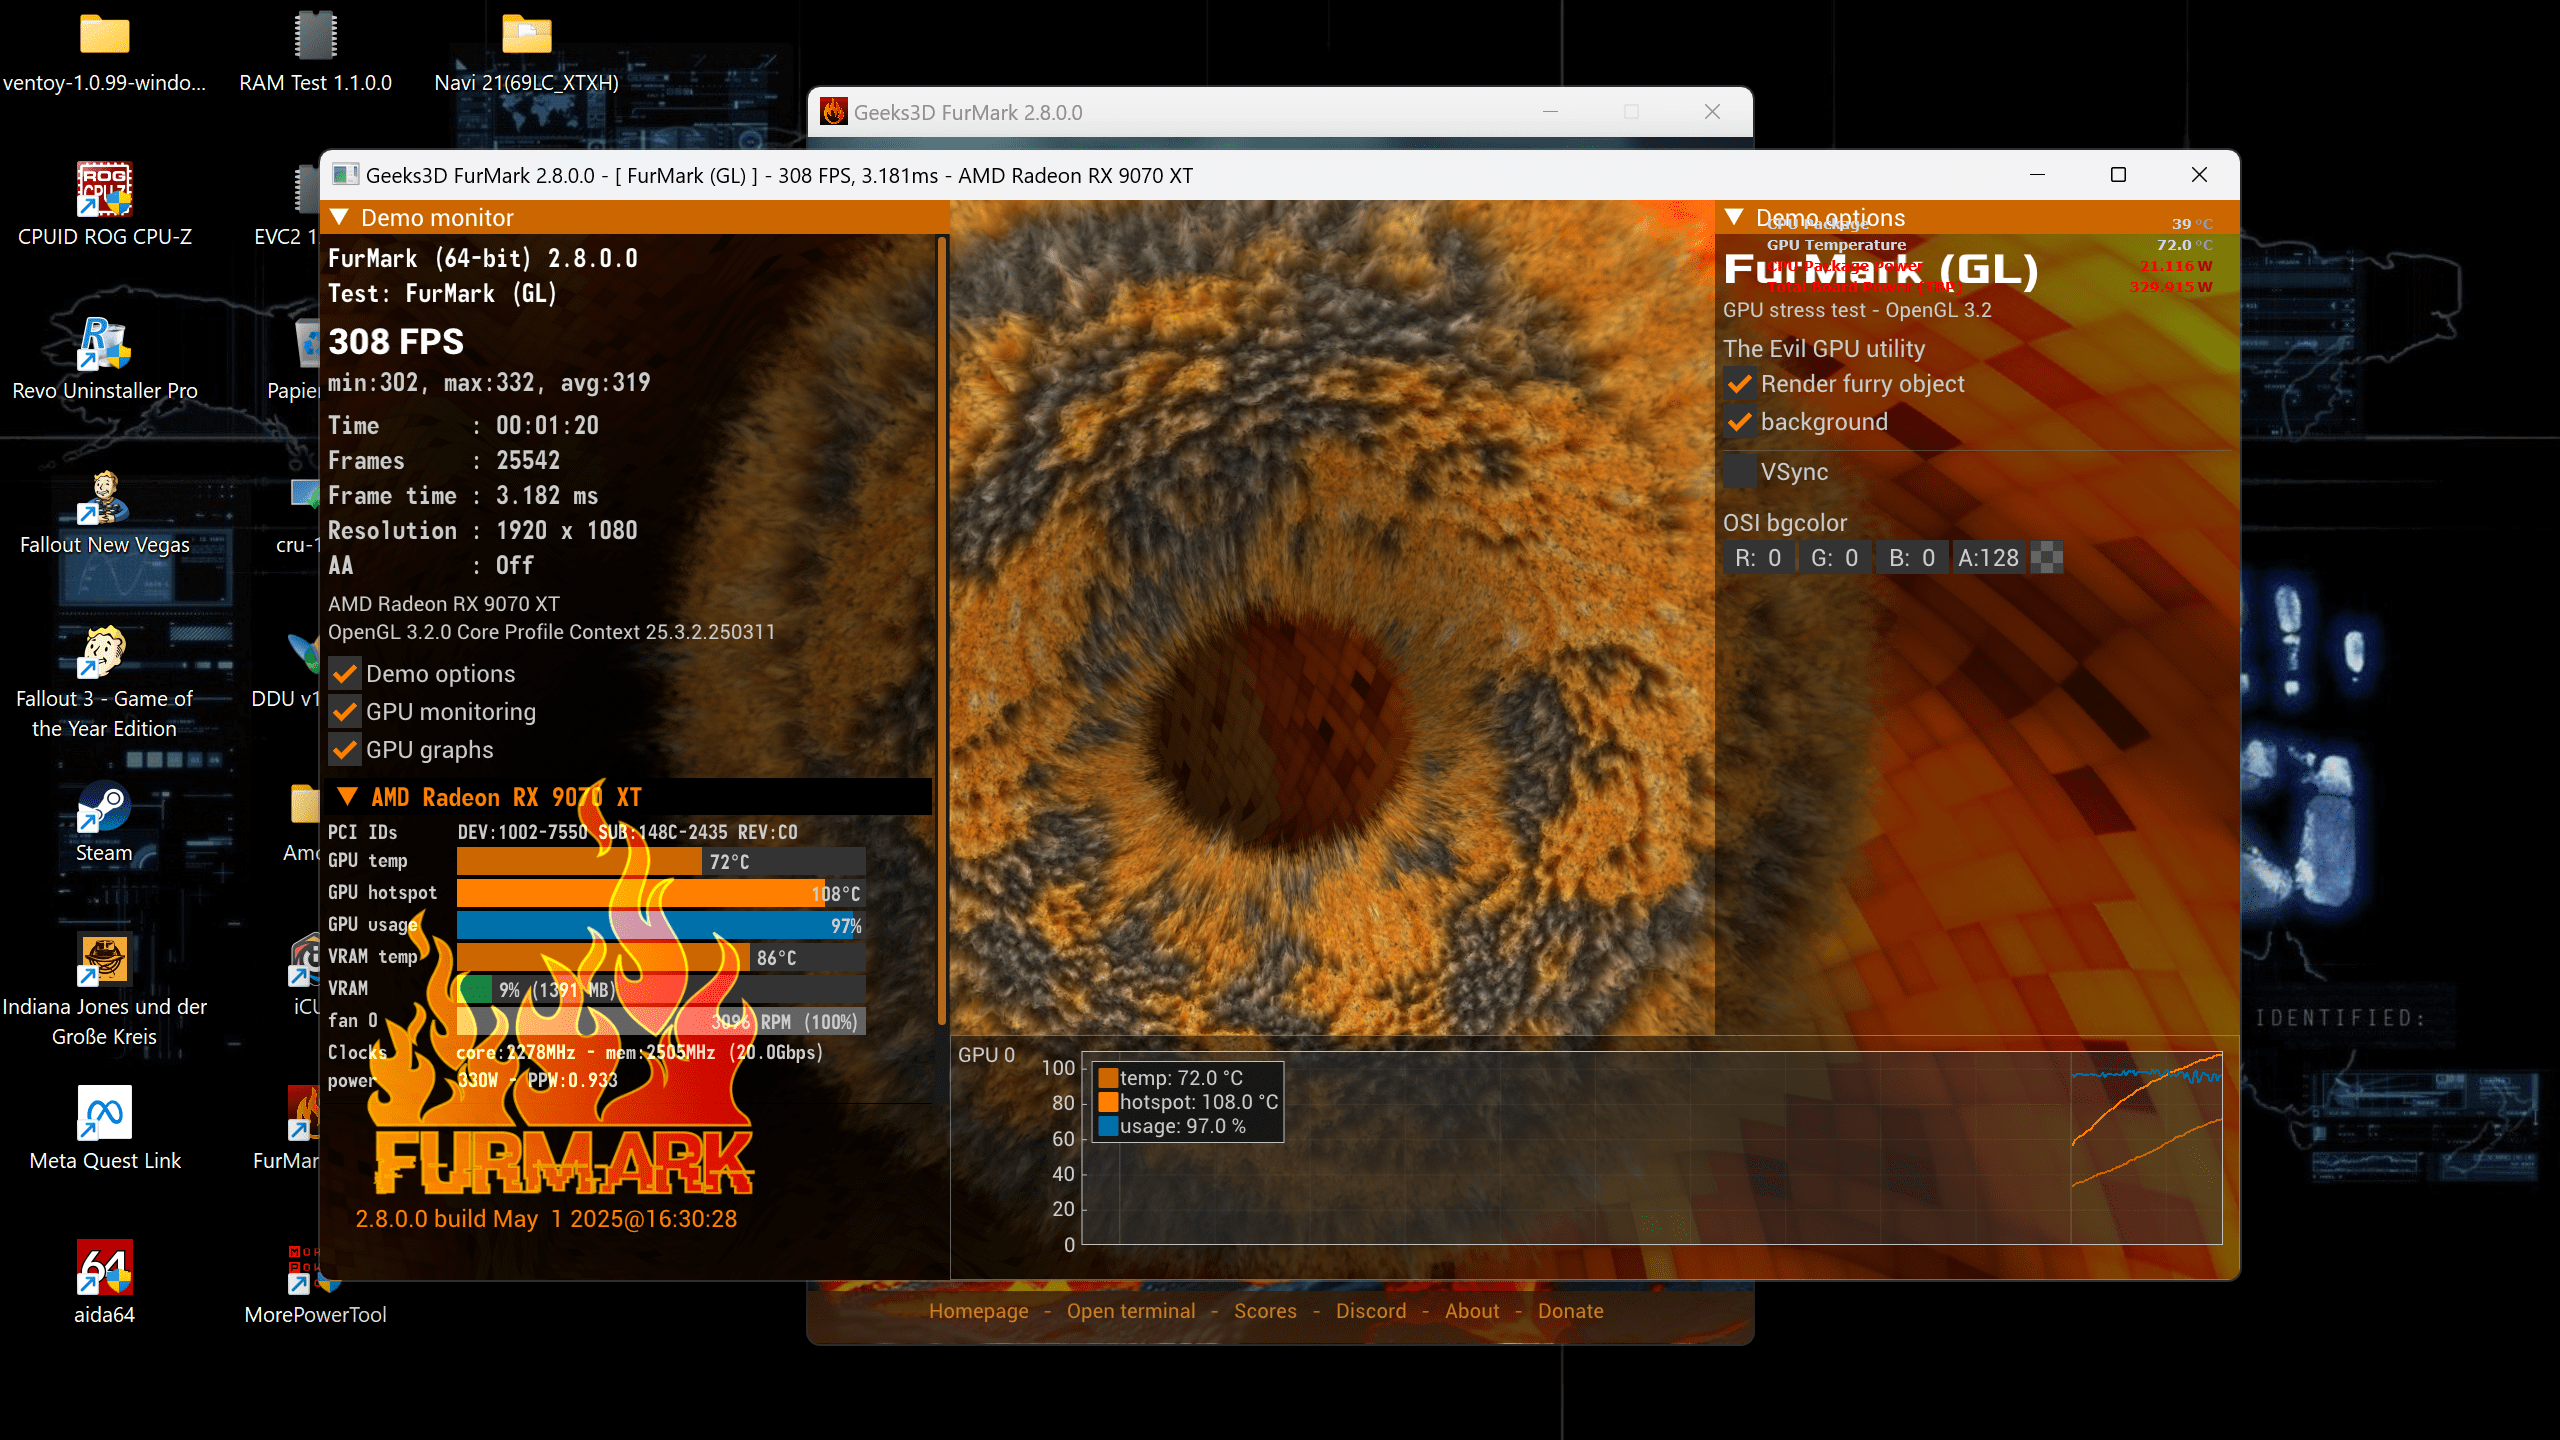Image resolution: width=2560 pixels, height=1440 pixels.
Task: Launch Fallout New Vegas desktop icon
Action: [x=105, y=498]
